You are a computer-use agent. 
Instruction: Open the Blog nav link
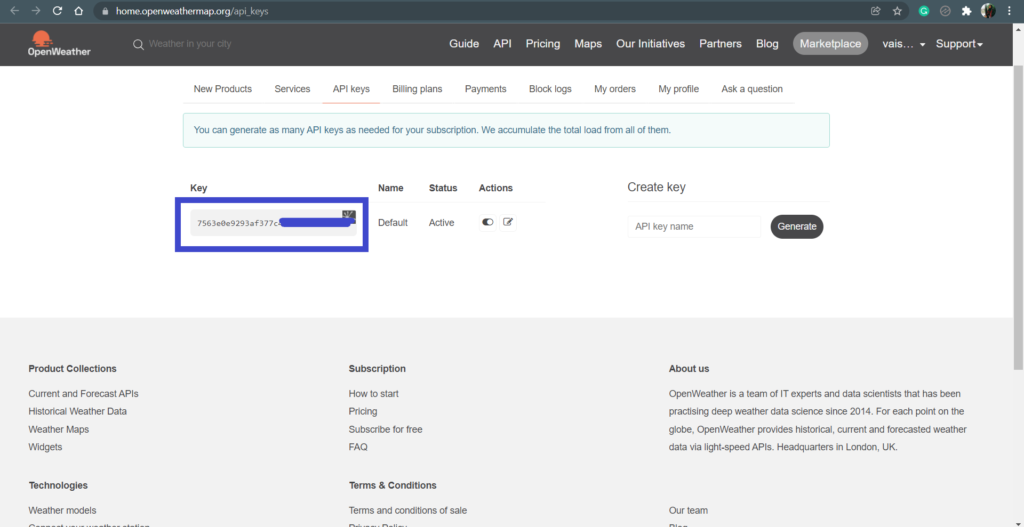[767, 44]
